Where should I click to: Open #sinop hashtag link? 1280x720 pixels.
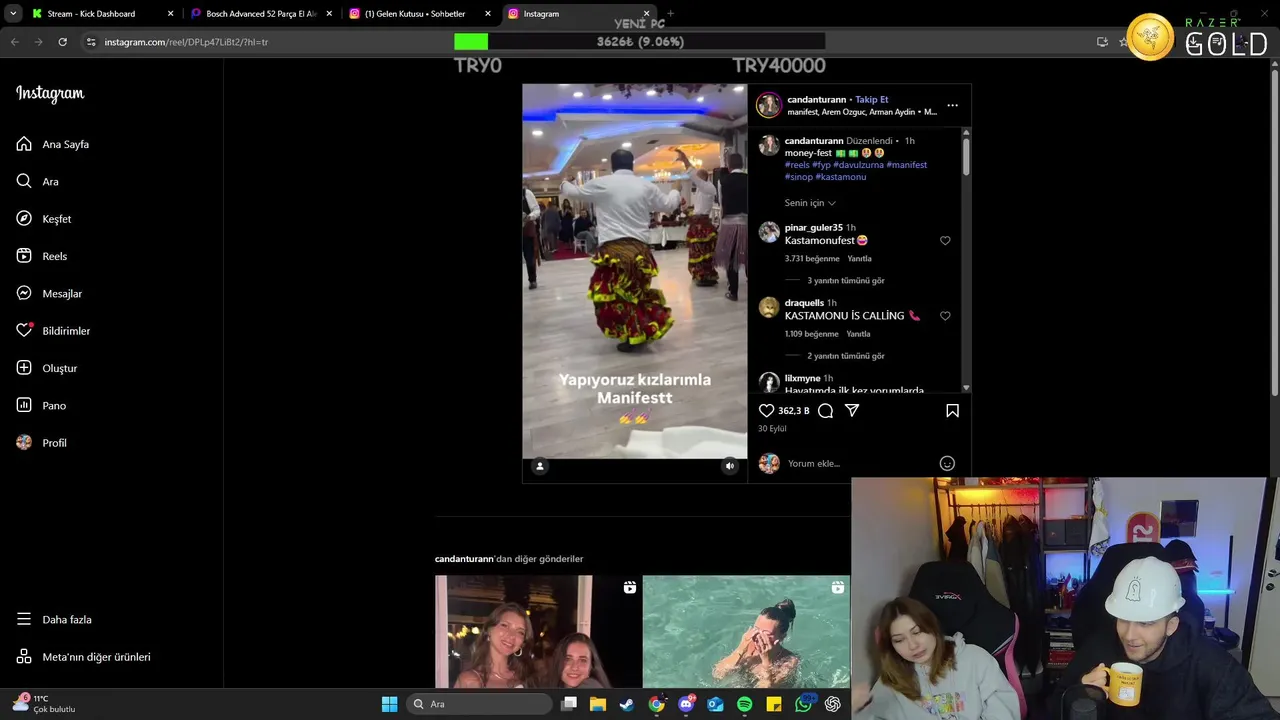coord(798,177)
